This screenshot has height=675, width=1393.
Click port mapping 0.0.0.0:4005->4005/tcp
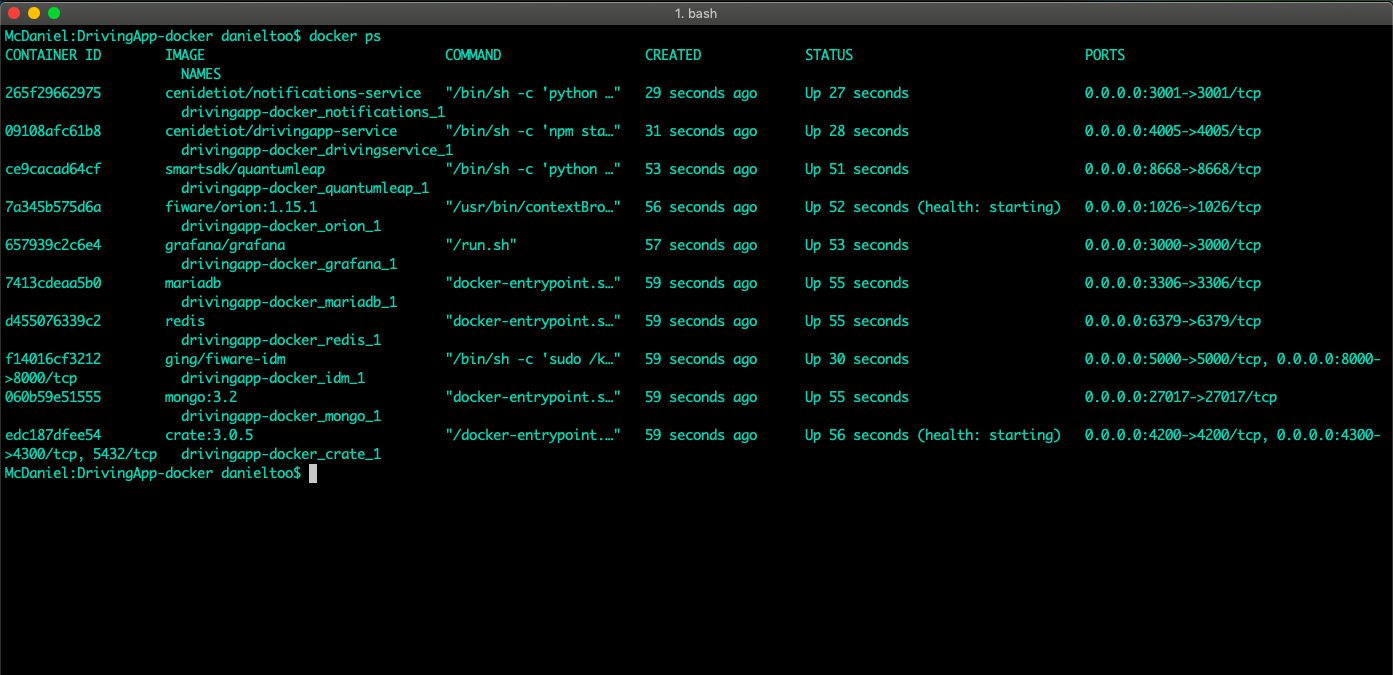click(x=1173, y=131)
